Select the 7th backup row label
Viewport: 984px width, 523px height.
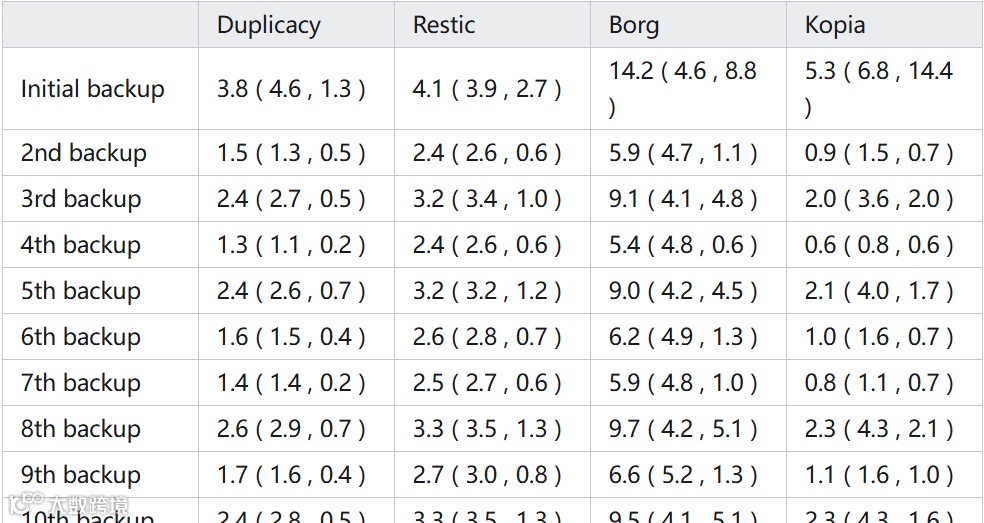pos(80,382)
